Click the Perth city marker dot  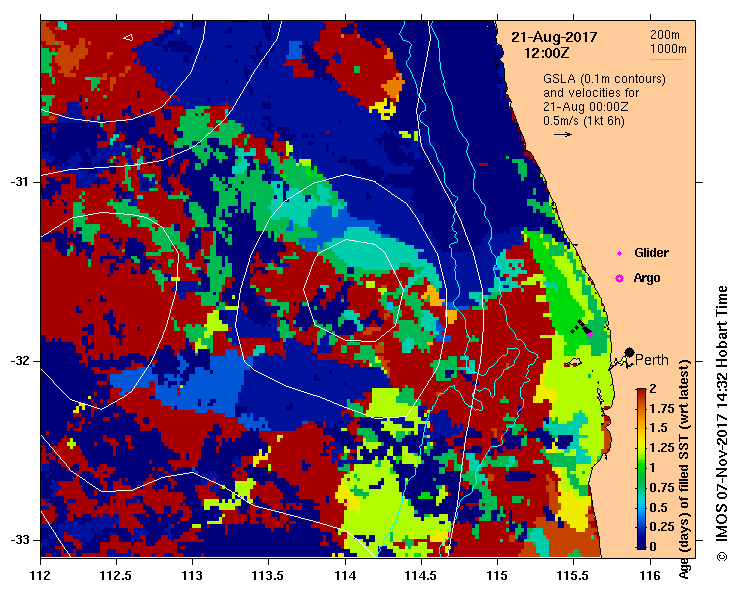(x=629, y=352)
